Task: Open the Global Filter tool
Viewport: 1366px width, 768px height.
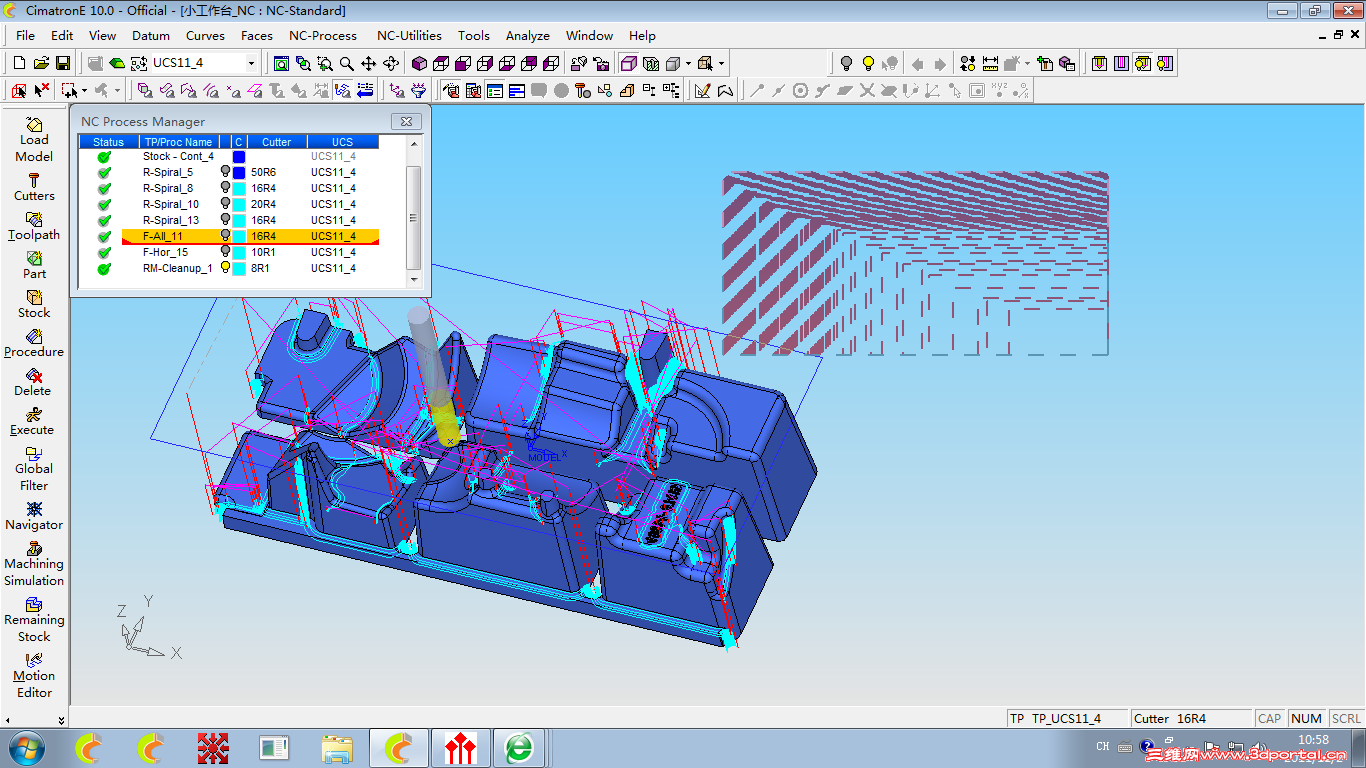Action: (34, 468)
